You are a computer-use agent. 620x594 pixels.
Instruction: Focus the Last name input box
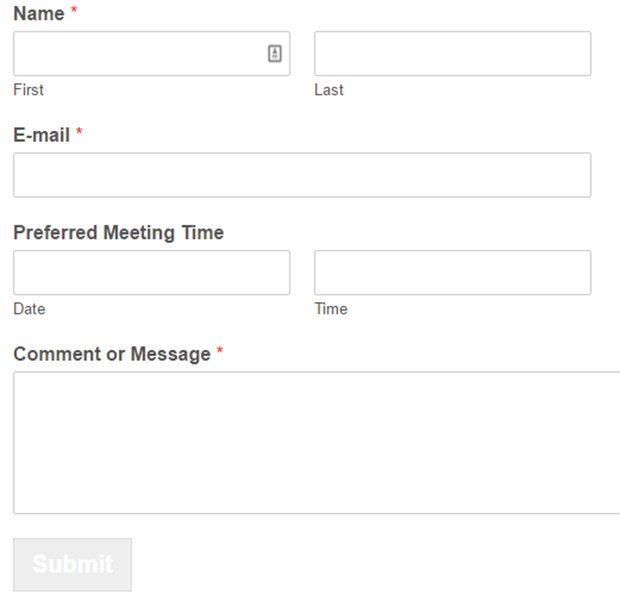[452, 53]
